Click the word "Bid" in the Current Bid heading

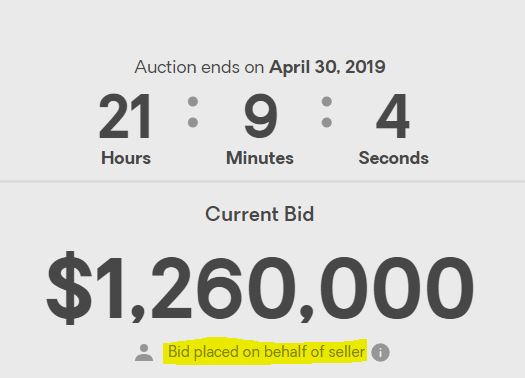coord(299,214)
